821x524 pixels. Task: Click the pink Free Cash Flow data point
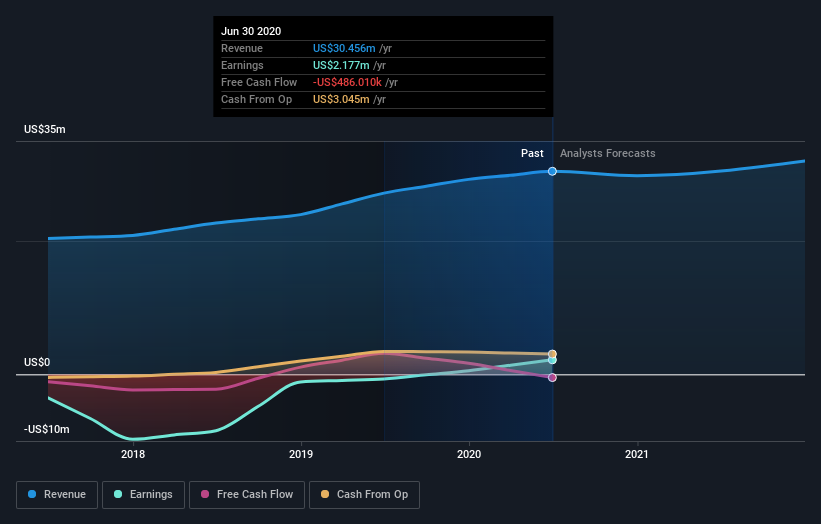click(x=552, y=377)
